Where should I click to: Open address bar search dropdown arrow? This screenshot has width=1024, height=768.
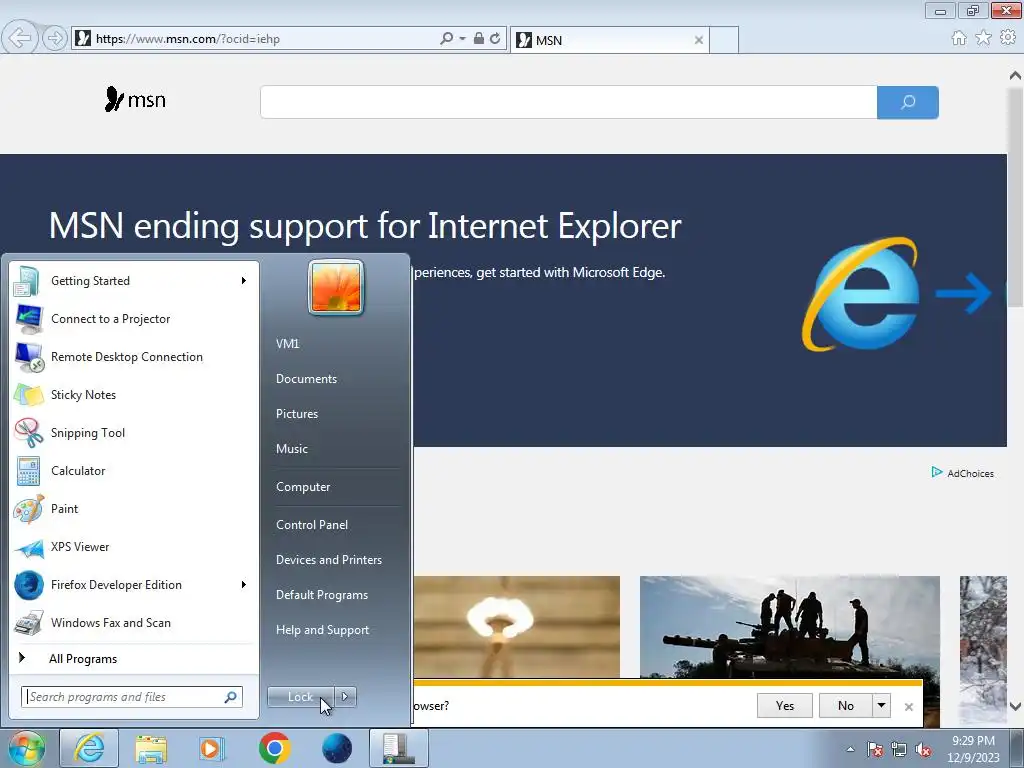click(462, 39)
